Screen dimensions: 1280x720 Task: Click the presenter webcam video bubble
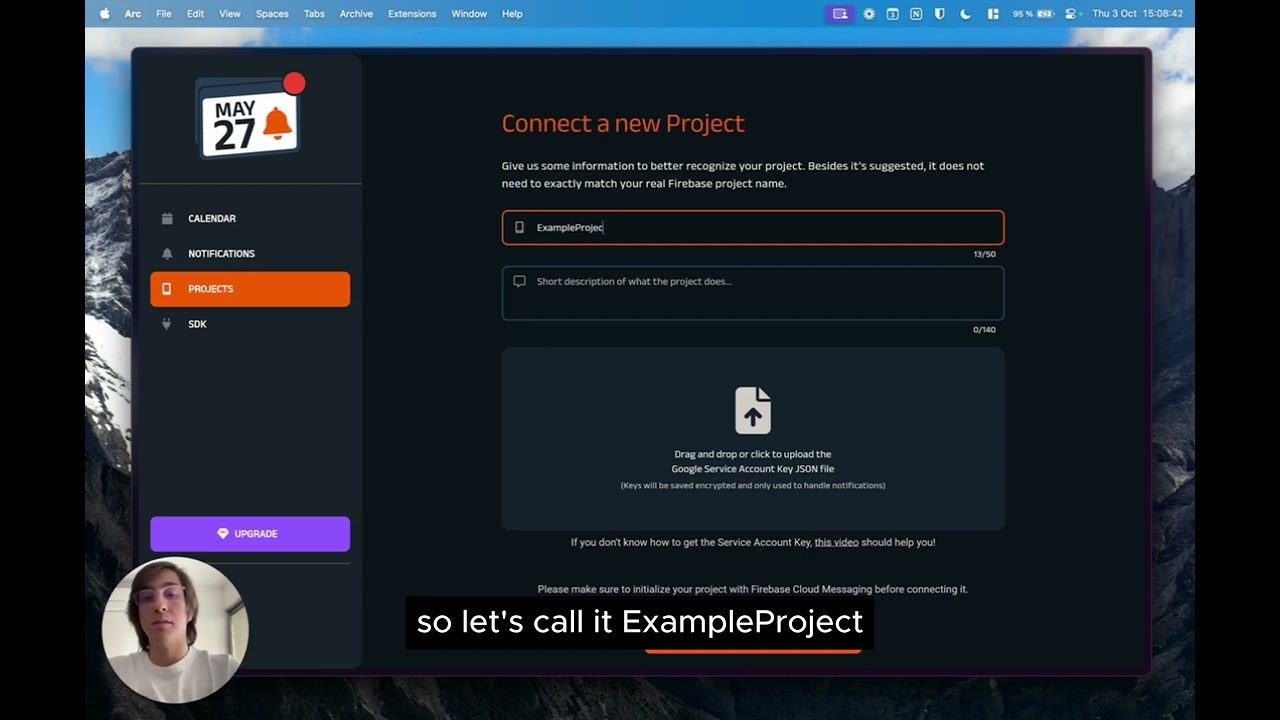point(175,630)
